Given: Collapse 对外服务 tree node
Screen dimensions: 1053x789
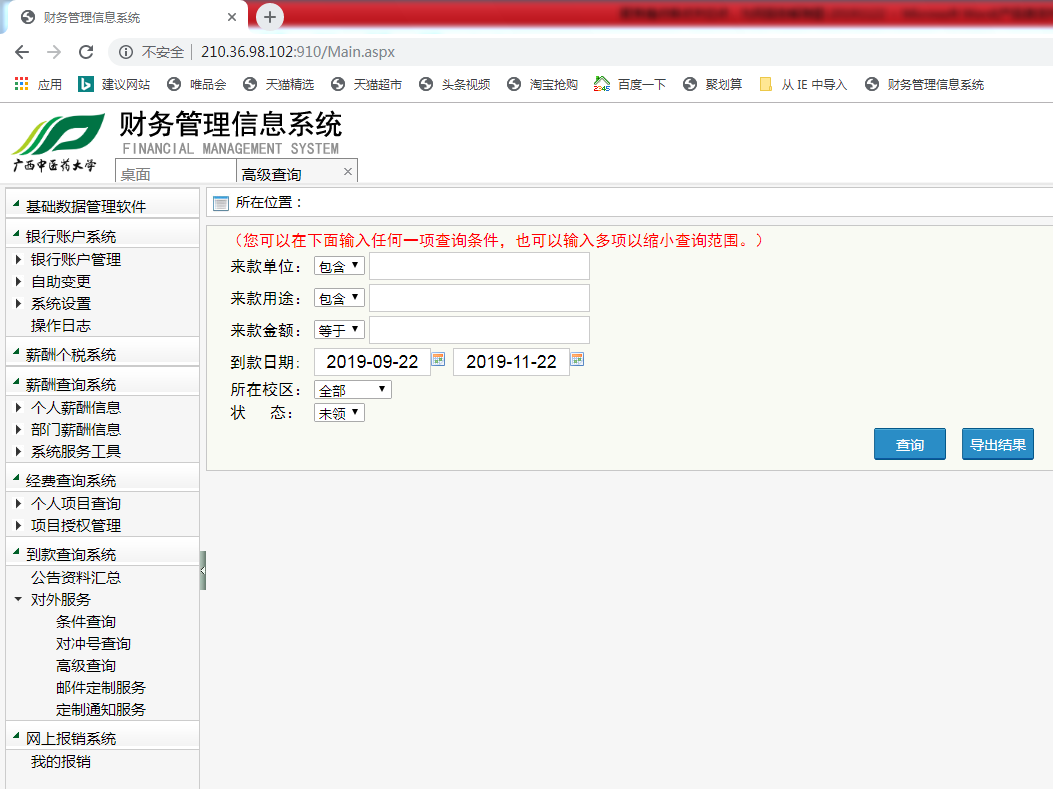Looking at the screenshot, I should click(19, 600).
